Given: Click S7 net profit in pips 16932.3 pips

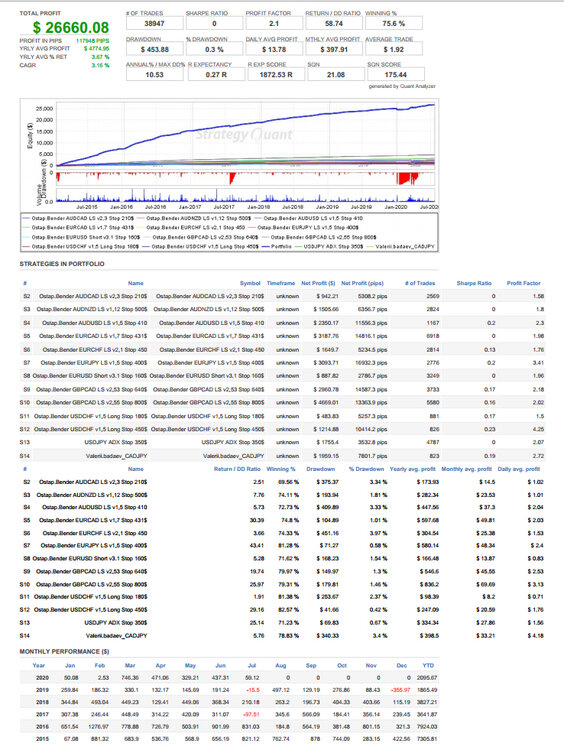Looking at the screenshot, I should pos(373,363).
